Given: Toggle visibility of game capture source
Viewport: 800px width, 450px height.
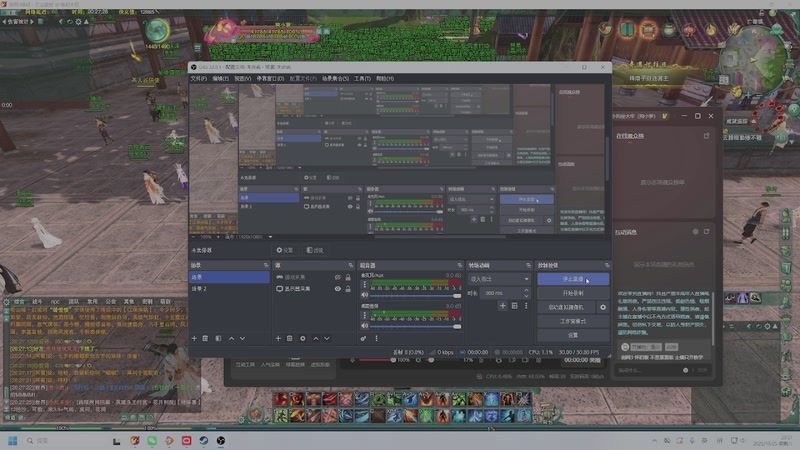Looking at the screenshot, I should pyautogui.click(x=338, y=277).
